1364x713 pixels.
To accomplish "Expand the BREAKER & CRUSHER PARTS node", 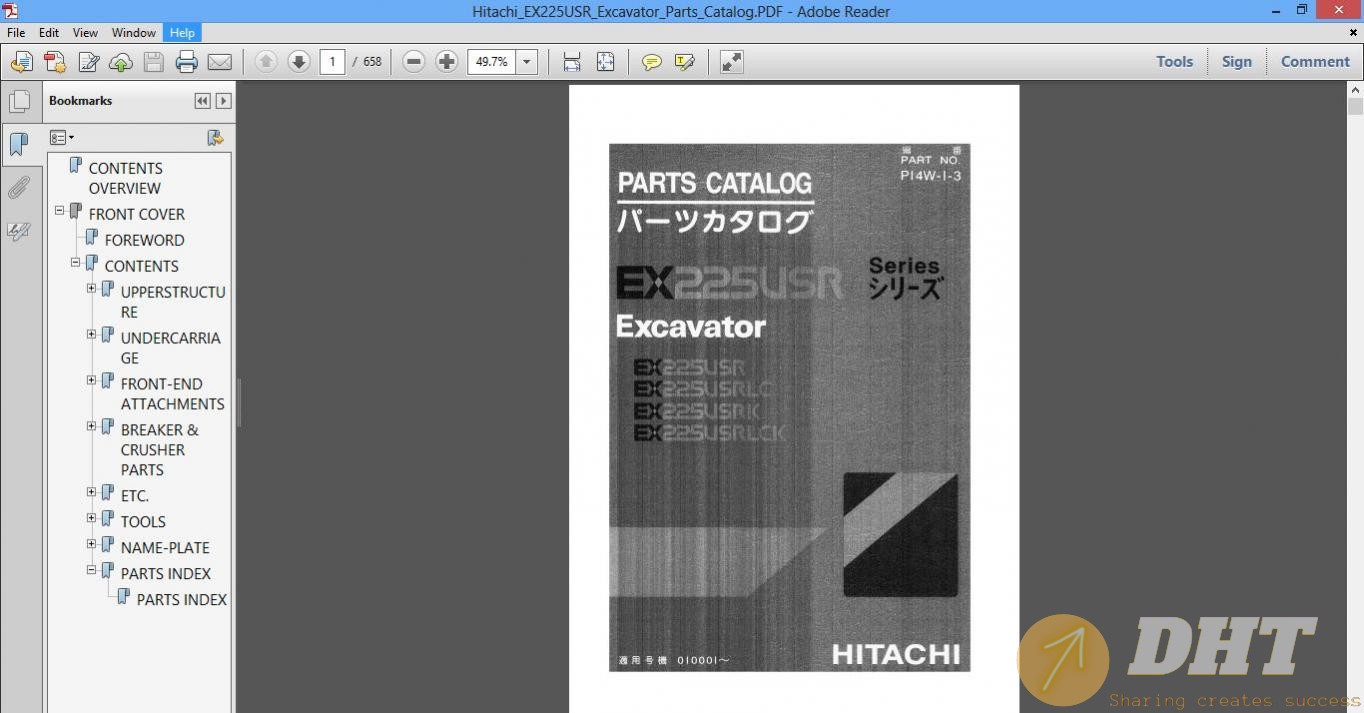I will [x=92, y=427].
